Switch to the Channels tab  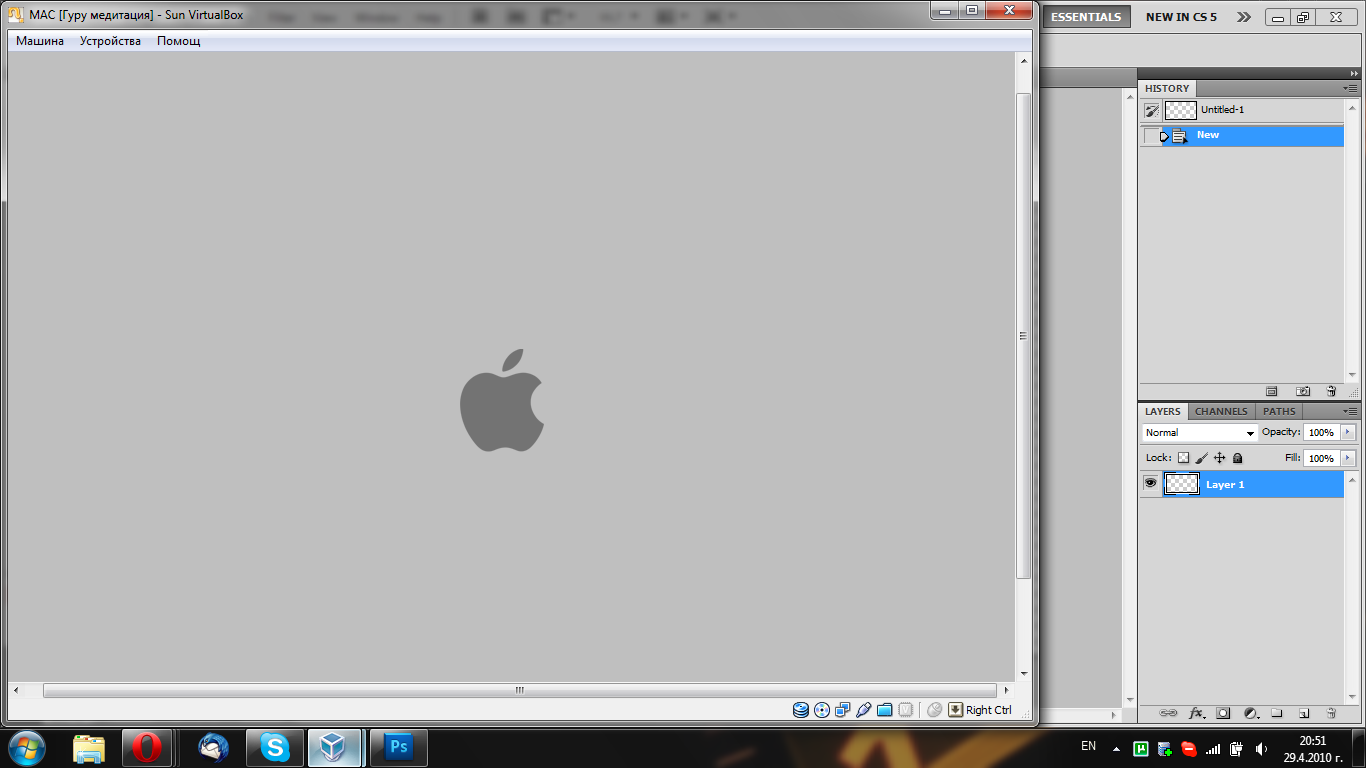point(1221,411)
